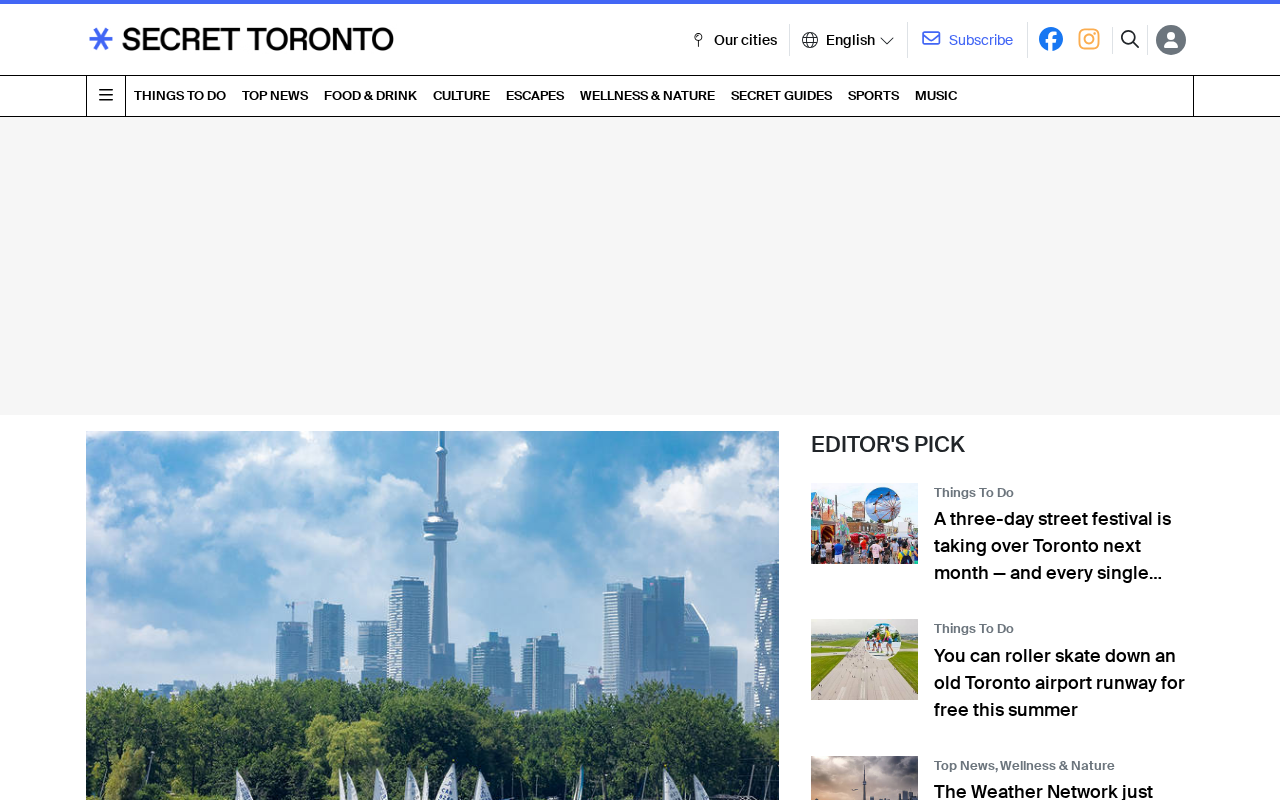Click the Editor's Pick heading
Screen dimensions: 1280x800
click(x=888, y=445)
